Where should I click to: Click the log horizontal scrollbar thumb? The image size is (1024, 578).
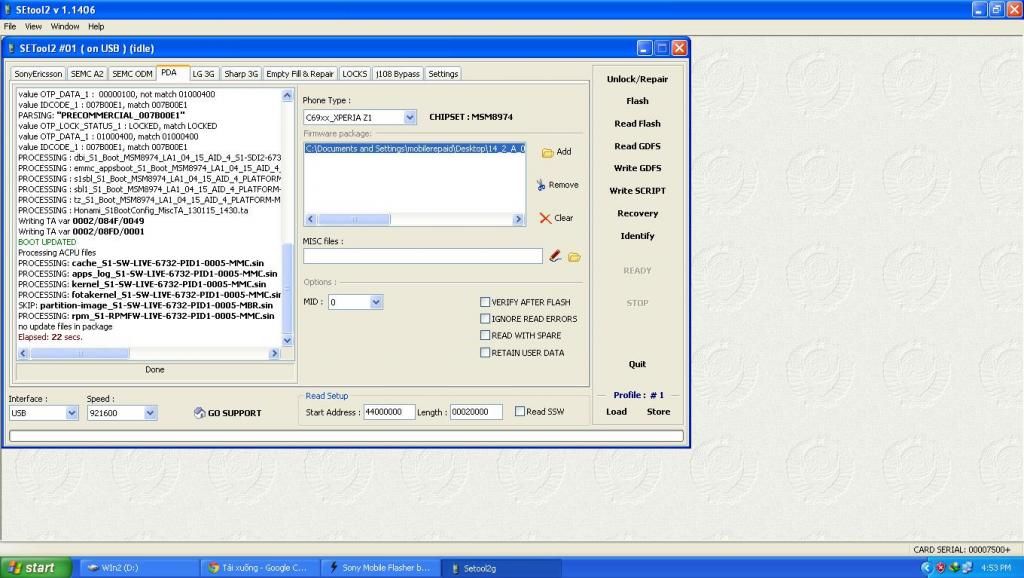click(x=80, y=353)
